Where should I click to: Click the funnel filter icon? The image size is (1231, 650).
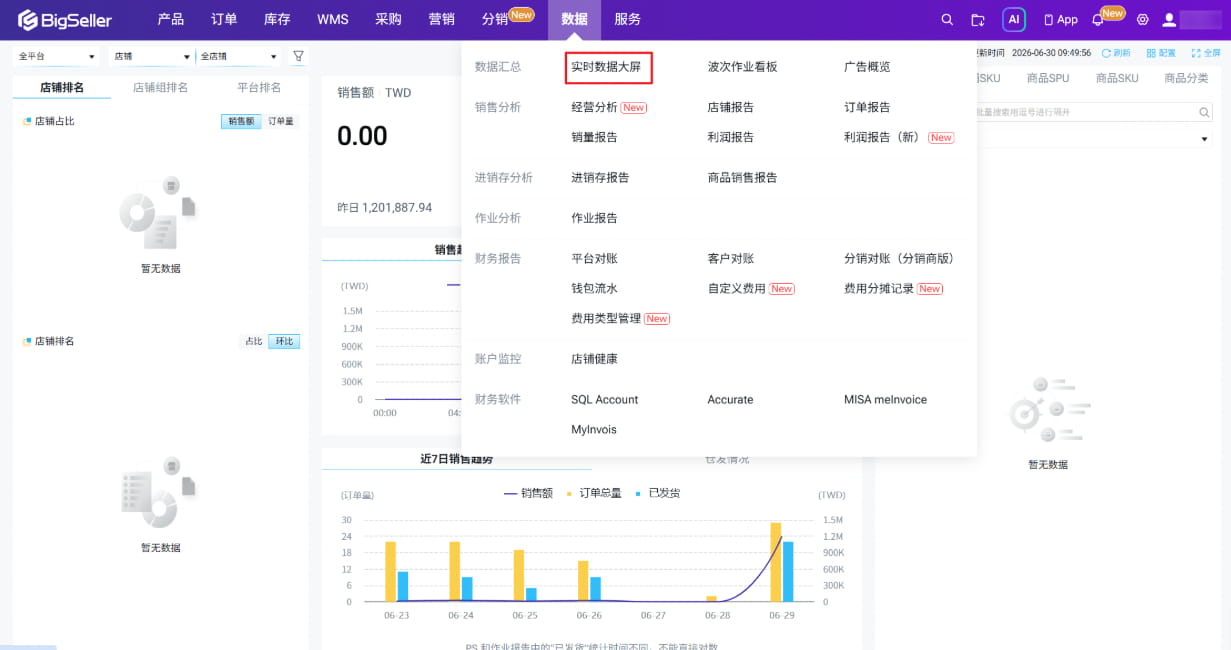coord(298,56)
